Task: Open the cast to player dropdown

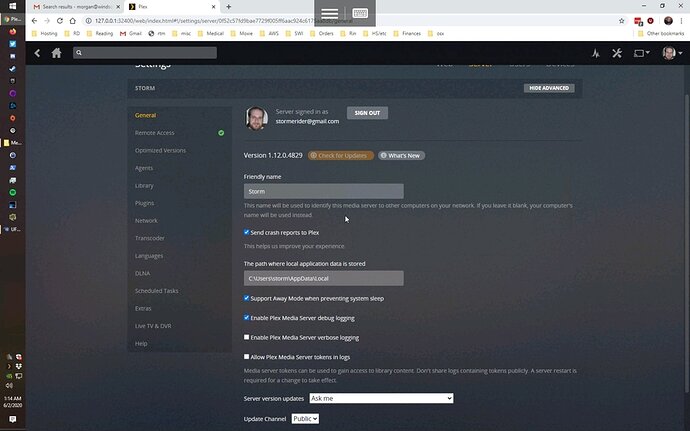Action: click(641, 53)
